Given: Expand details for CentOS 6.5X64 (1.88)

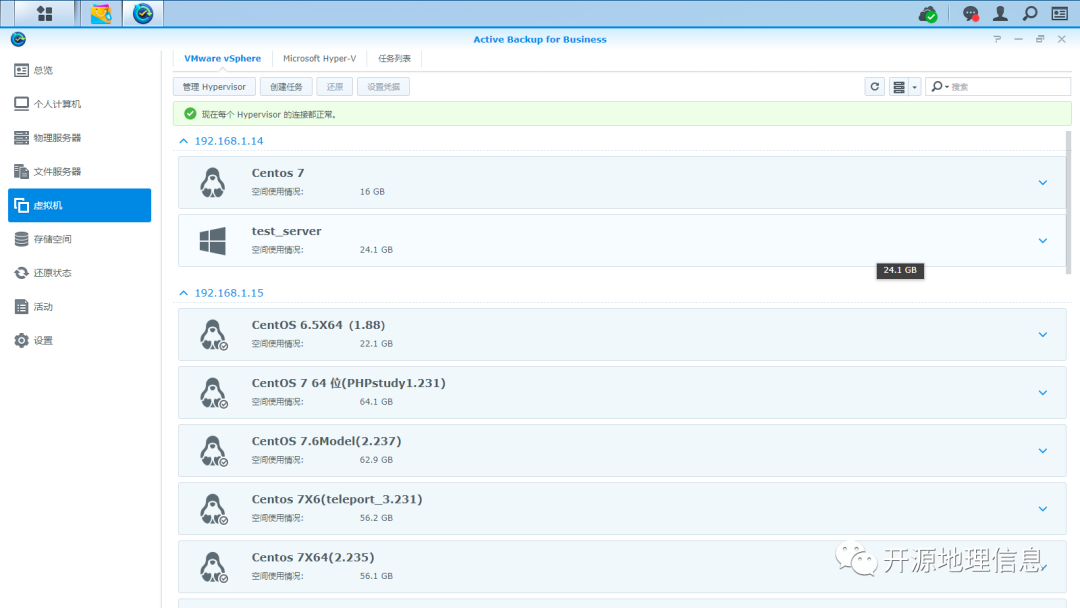Looking at the screenshot, I should pyautogui.click(x=1043, y=335).
